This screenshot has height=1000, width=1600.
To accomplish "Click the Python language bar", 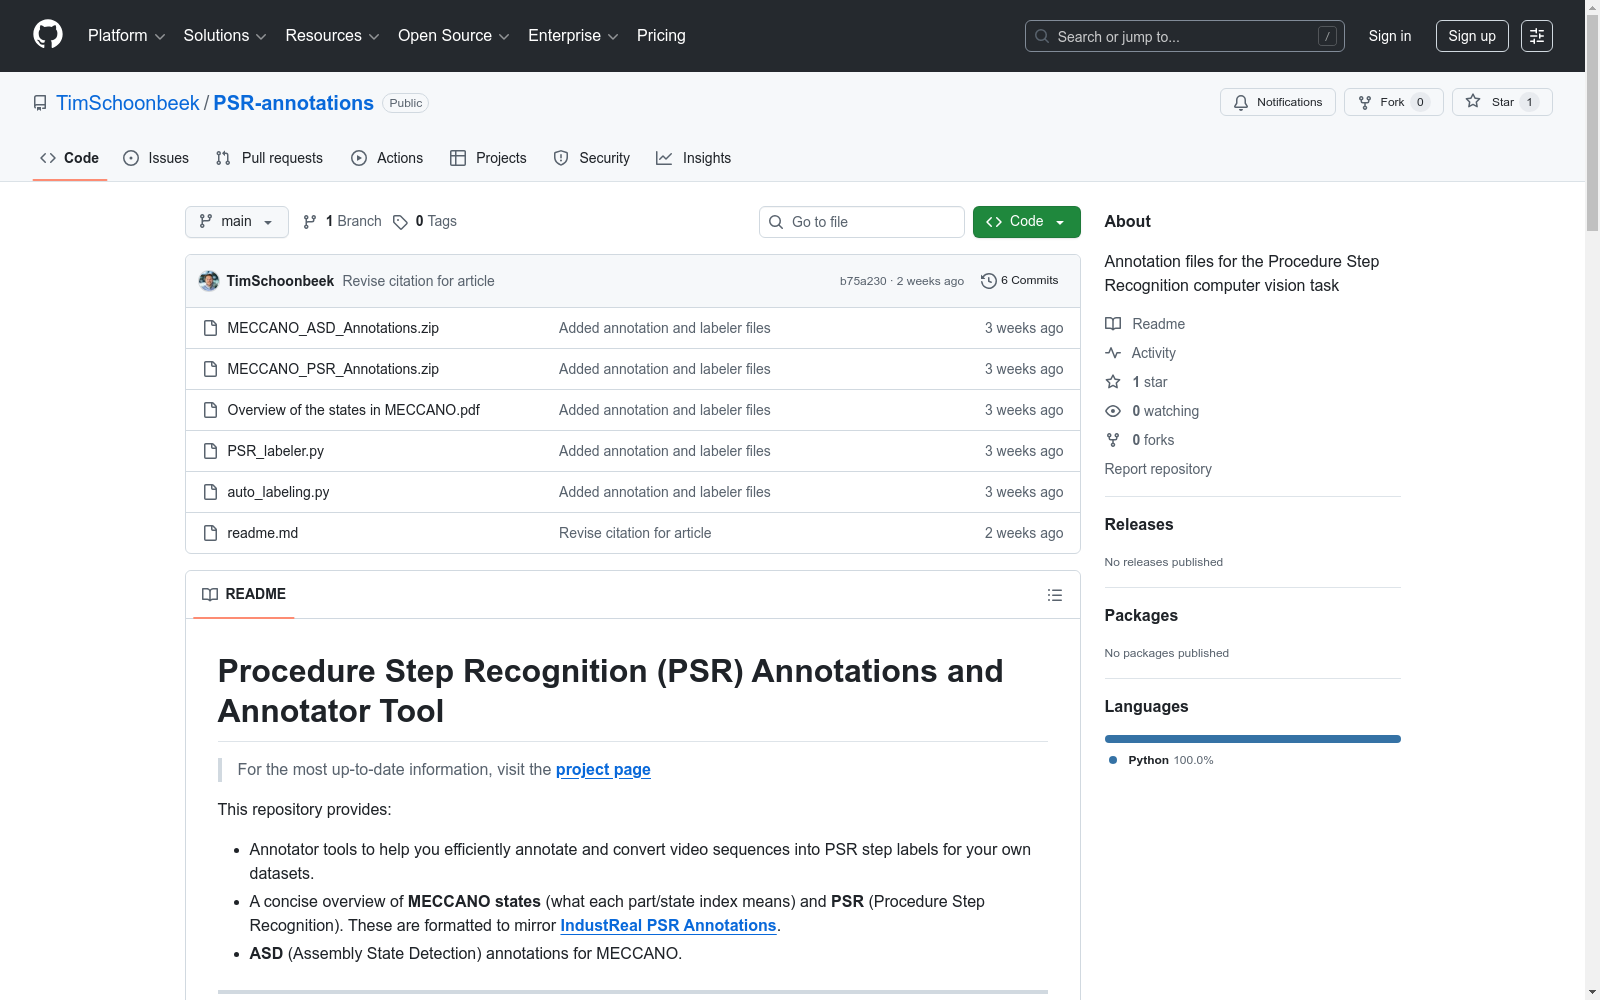I will (x=1253, y=739).
